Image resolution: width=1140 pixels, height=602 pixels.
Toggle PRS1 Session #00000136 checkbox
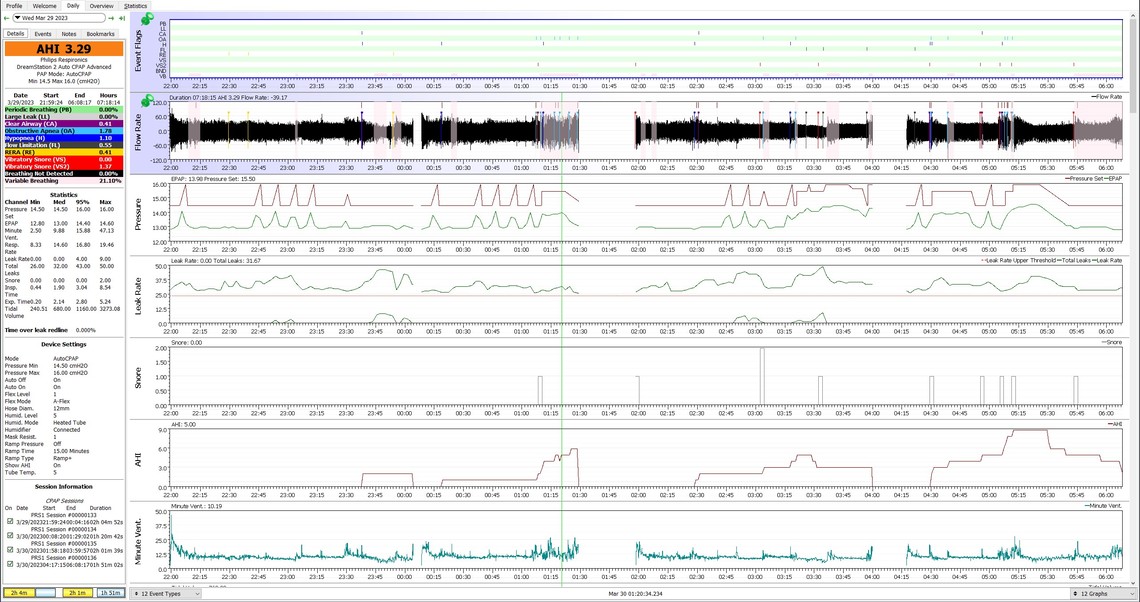9,563
